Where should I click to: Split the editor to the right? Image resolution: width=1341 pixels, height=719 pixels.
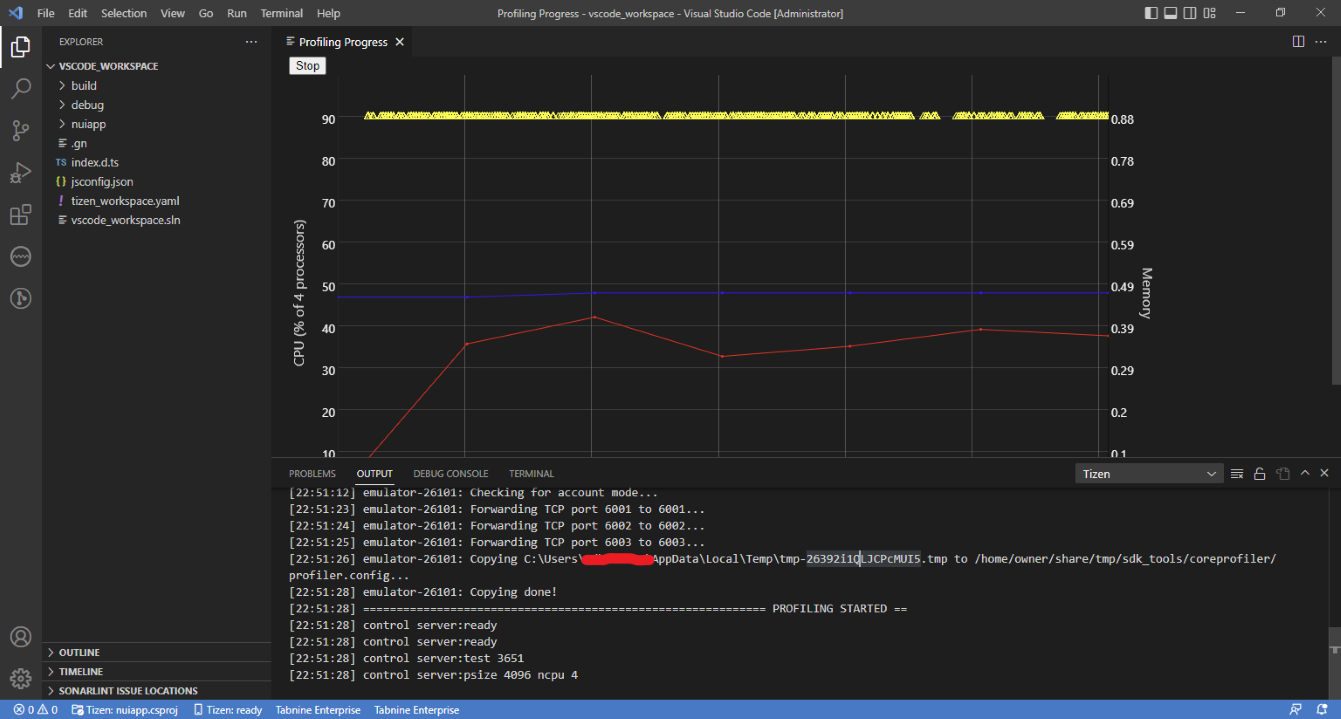click(x=1298, y=42)
